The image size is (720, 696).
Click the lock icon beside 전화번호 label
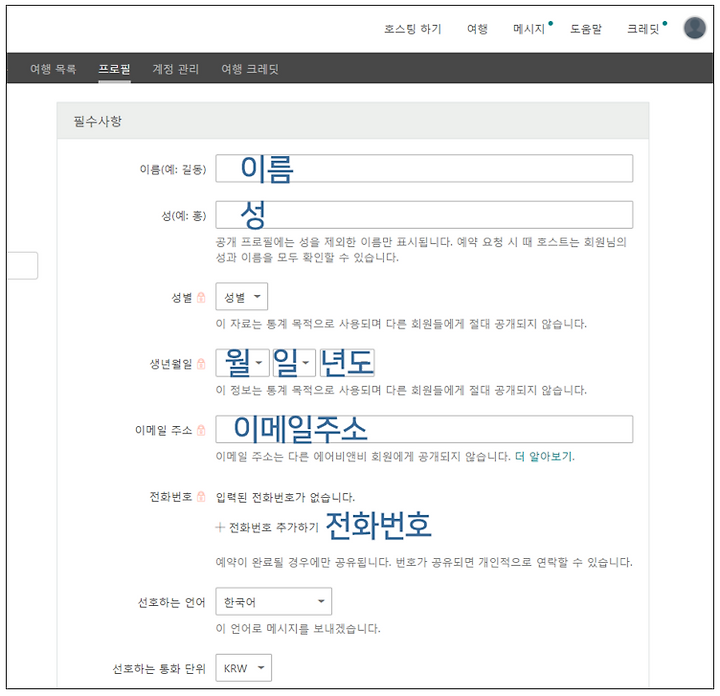coord(201,497)
